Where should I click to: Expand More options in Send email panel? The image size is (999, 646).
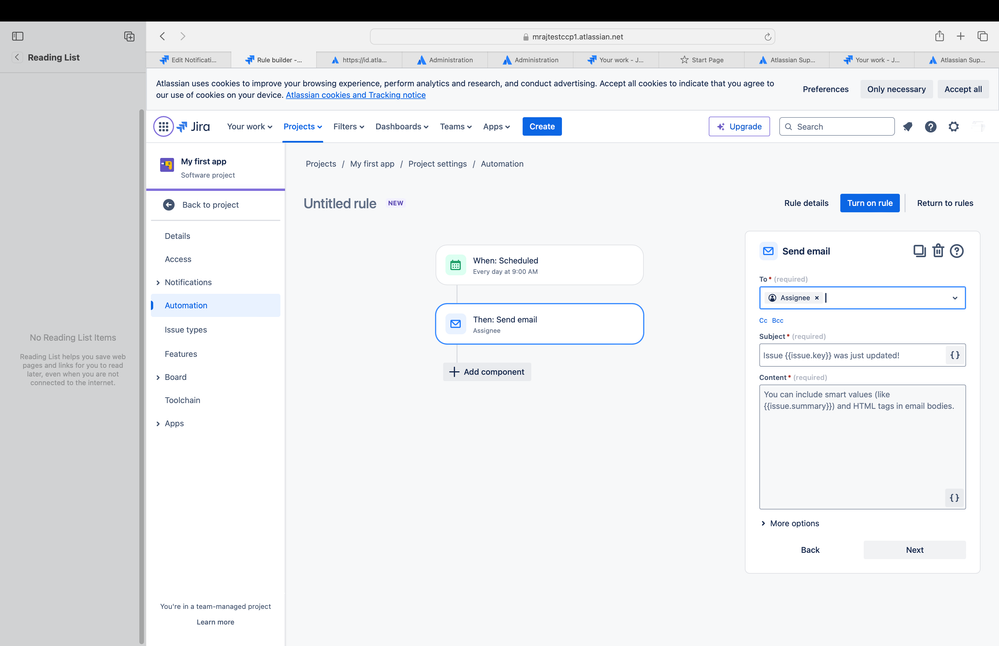pos(790,524)
